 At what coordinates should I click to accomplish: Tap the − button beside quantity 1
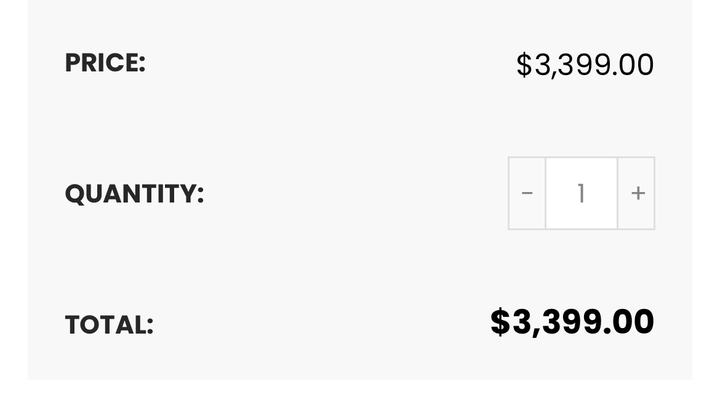click(x=527, y=193)
